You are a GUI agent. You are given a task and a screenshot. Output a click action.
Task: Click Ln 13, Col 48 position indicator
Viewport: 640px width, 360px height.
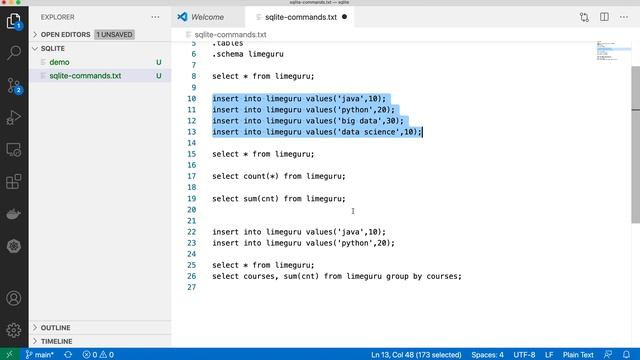click(x=416, y=355)
